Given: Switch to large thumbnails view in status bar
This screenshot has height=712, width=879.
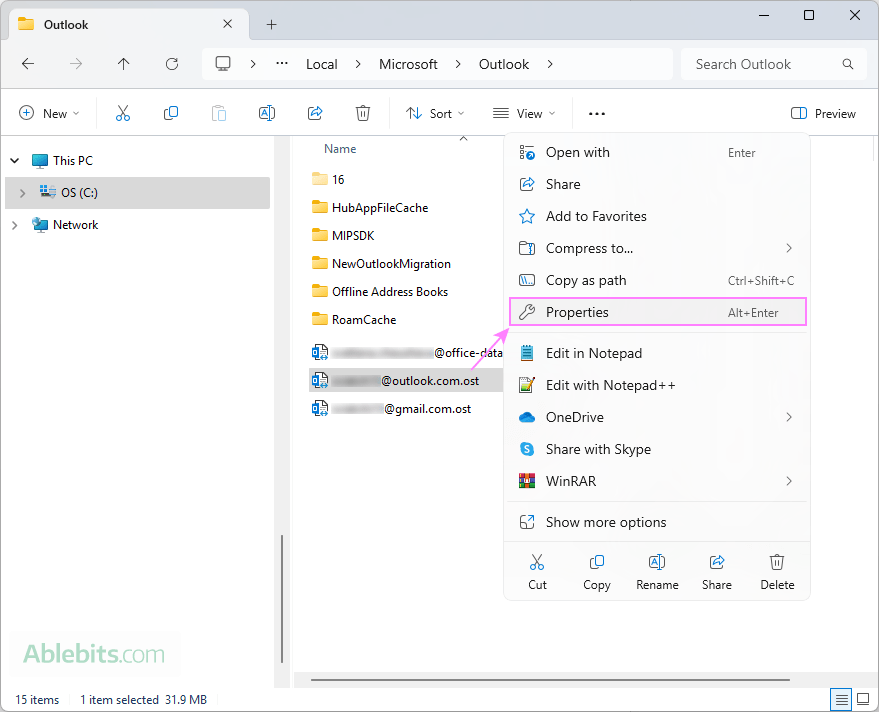Looking at the screenshot, I should (x=863, y=699).
